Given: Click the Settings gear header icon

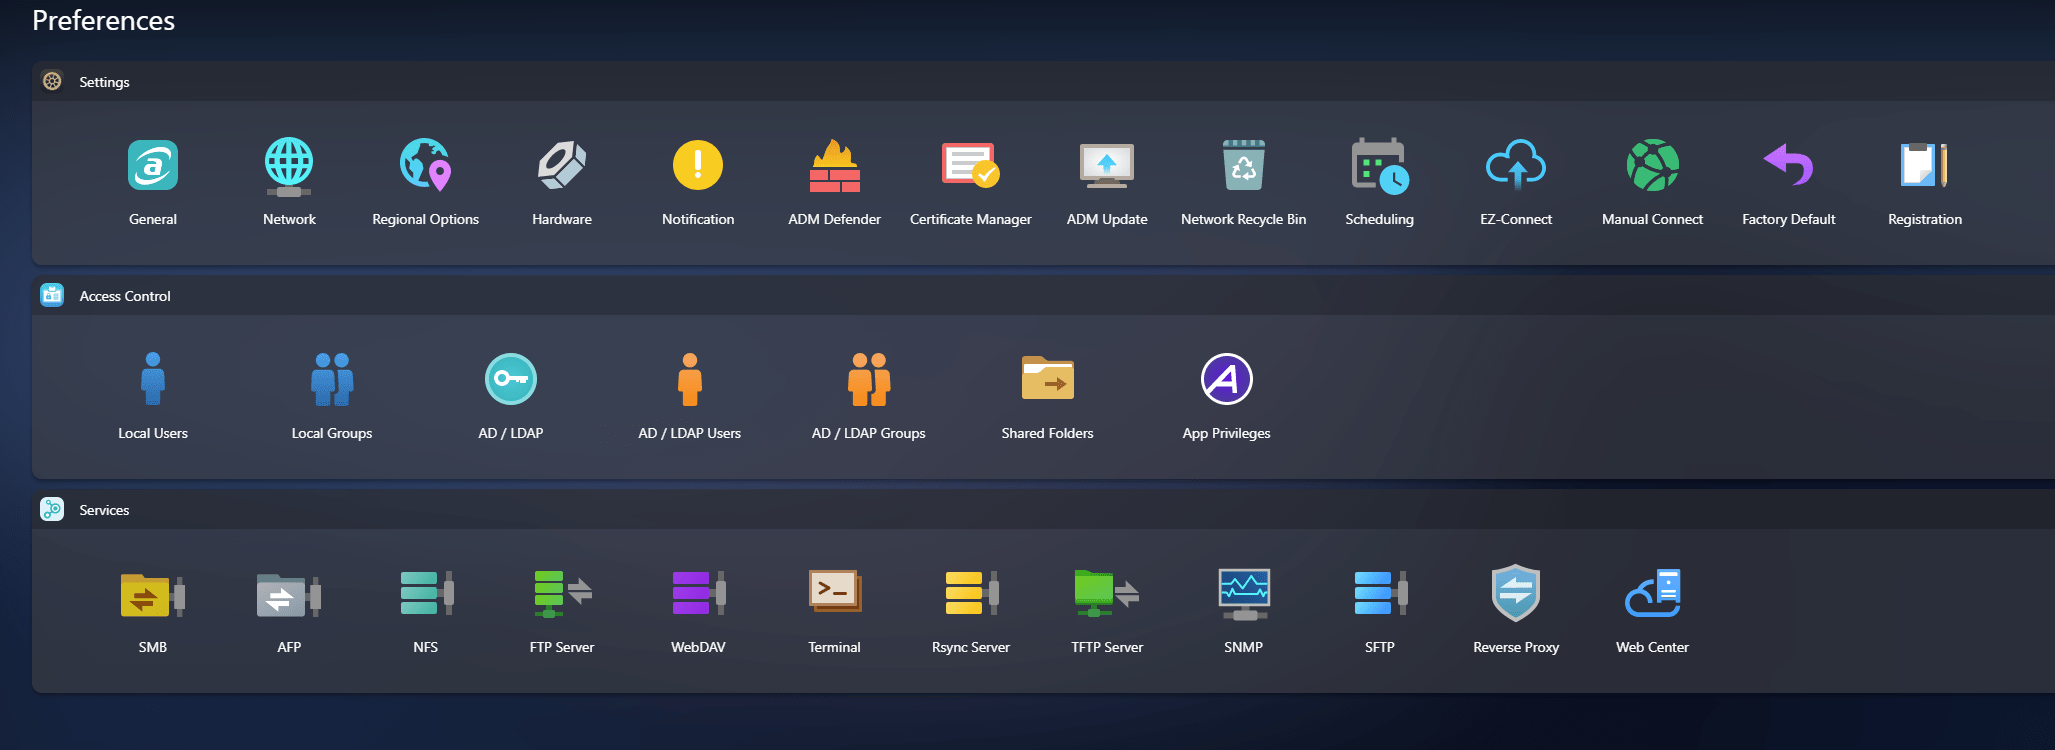Looking at the screenshot, I should point(52,81).
